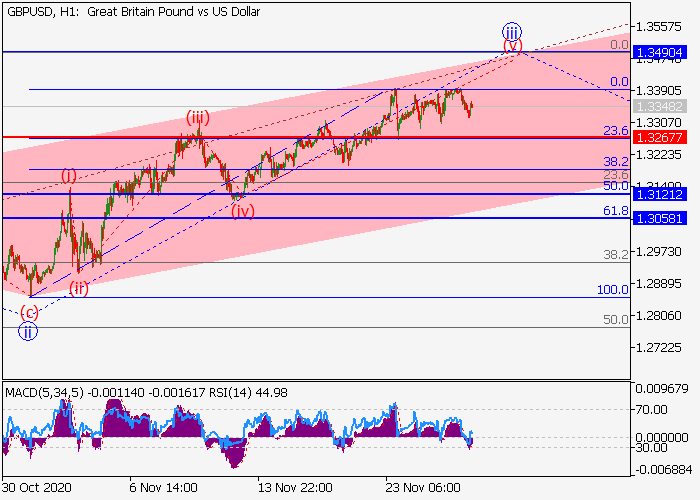Select the red (iii) wave marker
The width and height of the screenshot is (700, 500).
tap(198, 119)
